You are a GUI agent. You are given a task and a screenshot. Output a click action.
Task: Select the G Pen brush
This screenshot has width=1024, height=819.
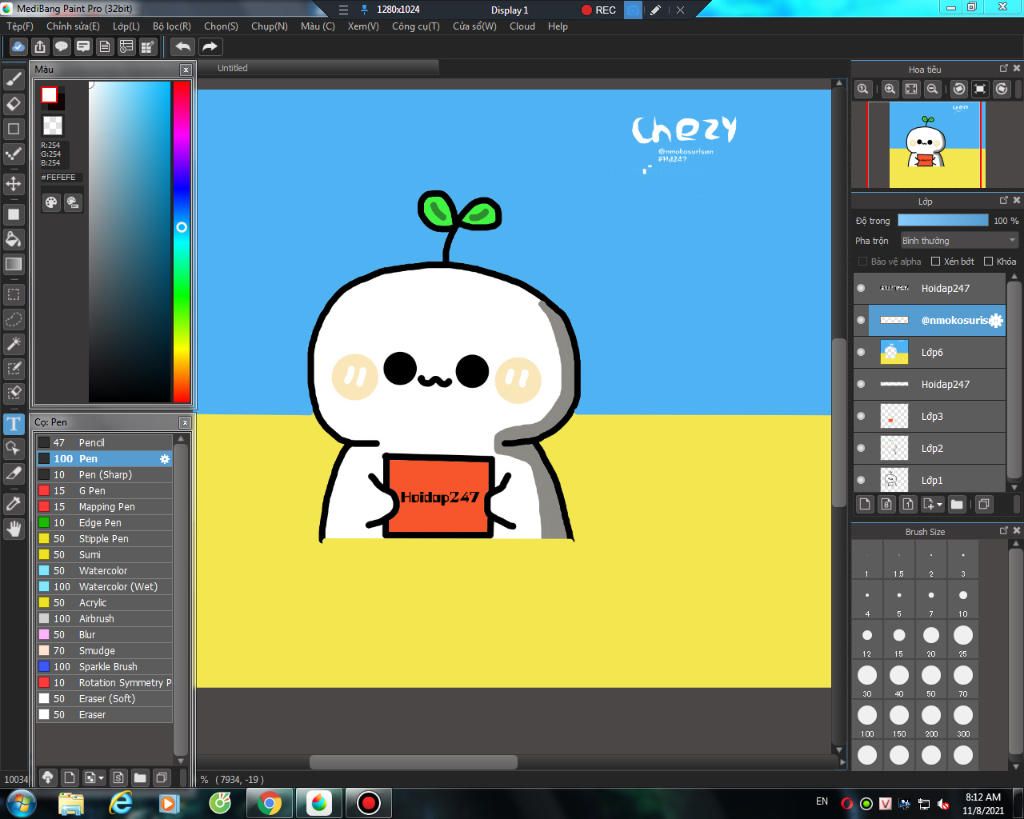104,490
